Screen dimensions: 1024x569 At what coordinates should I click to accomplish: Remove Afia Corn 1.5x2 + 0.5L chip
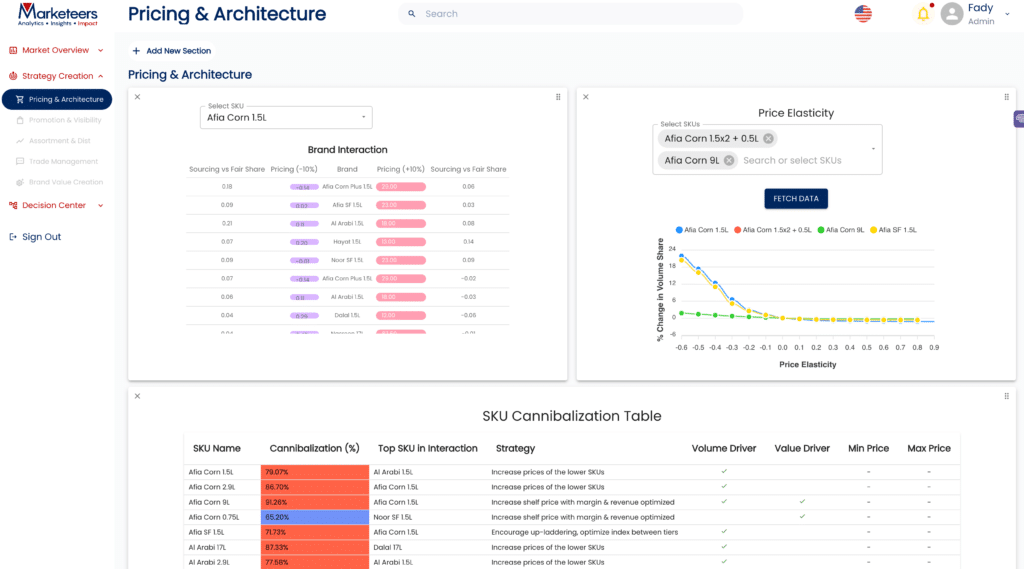[x=768, y=139]
